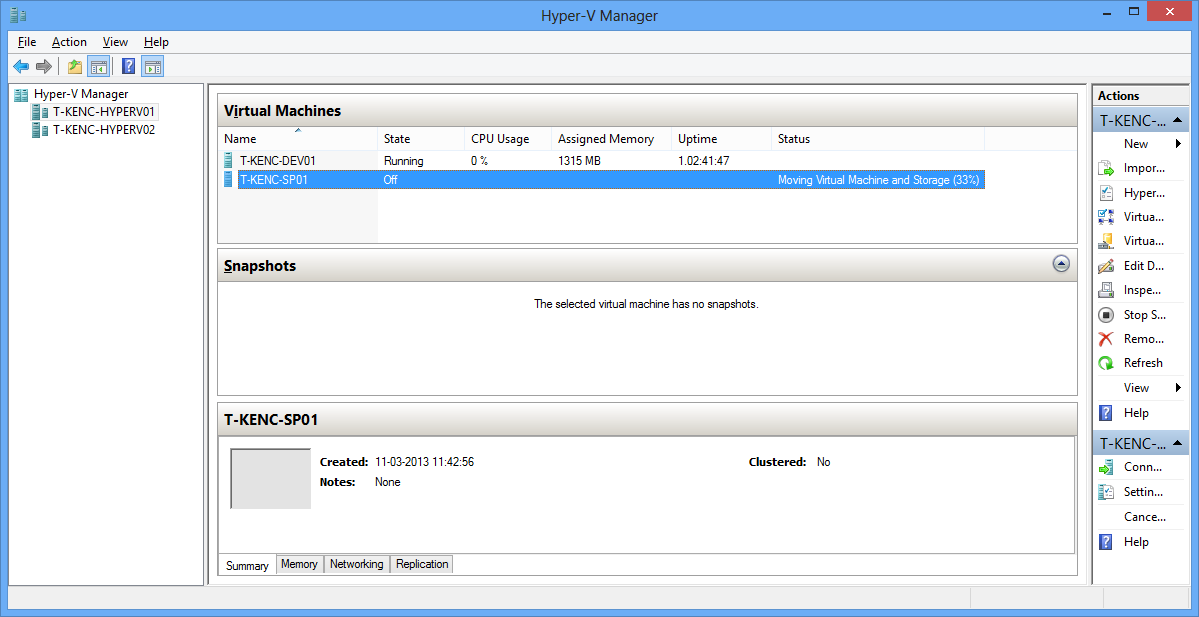
Task: Open the Import Virtual Machine wizard
Action: [x=1141, y=167]
